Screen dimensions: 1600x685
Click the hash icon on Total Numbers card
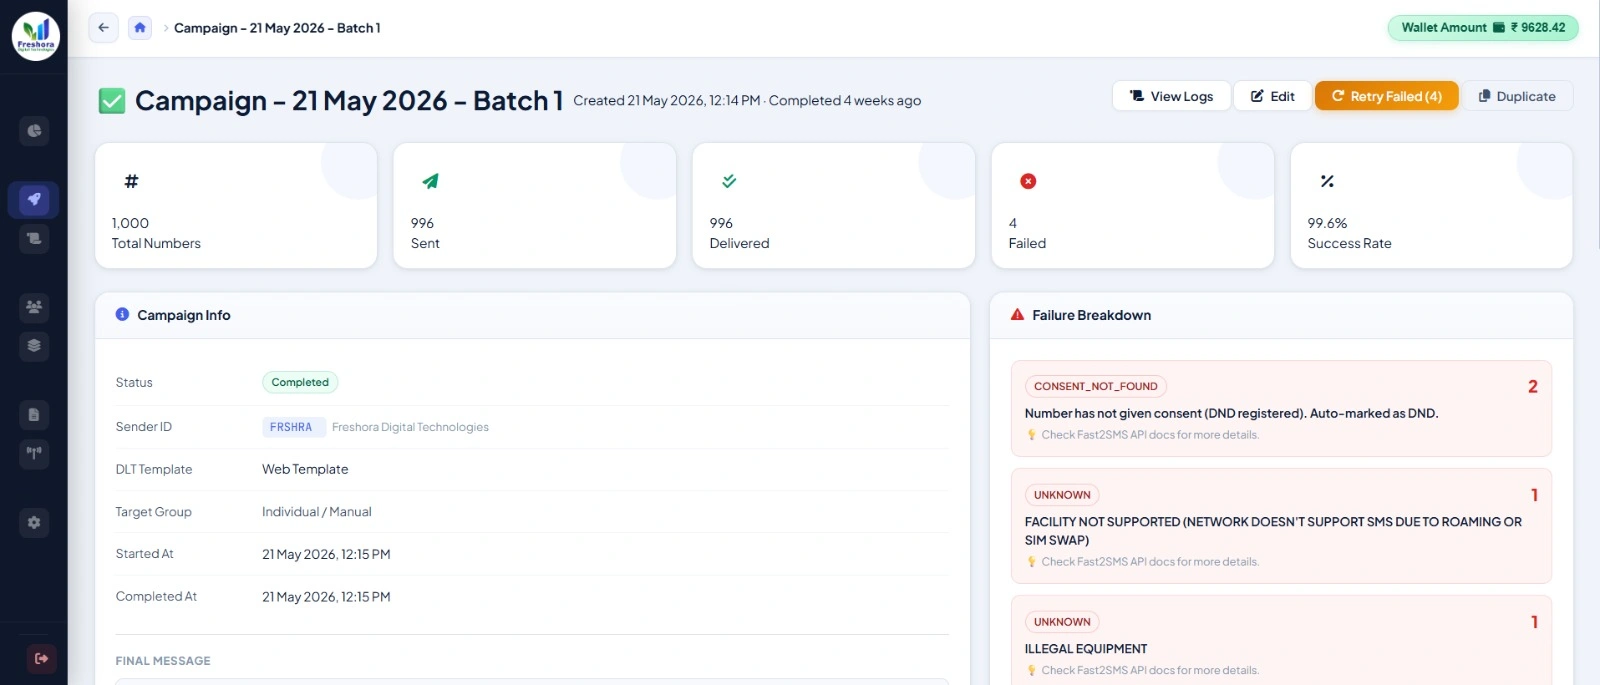pos(131,181)
